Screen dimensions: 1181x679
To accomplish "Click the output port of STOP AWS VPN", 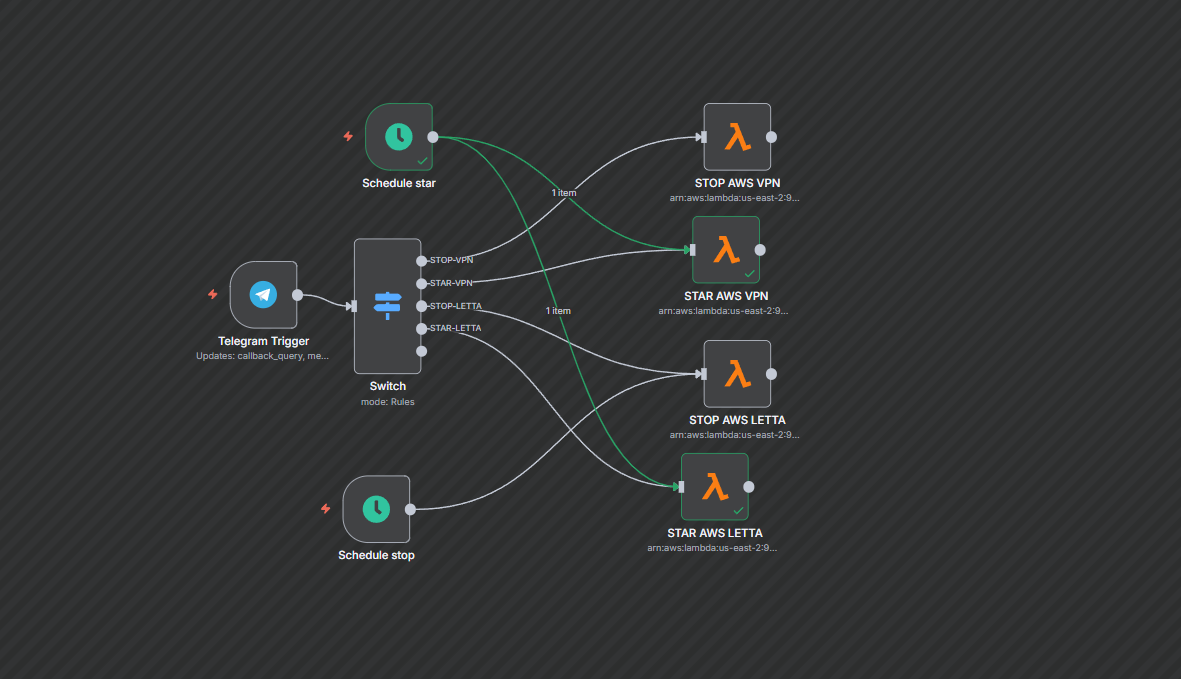I will [771, 137].
